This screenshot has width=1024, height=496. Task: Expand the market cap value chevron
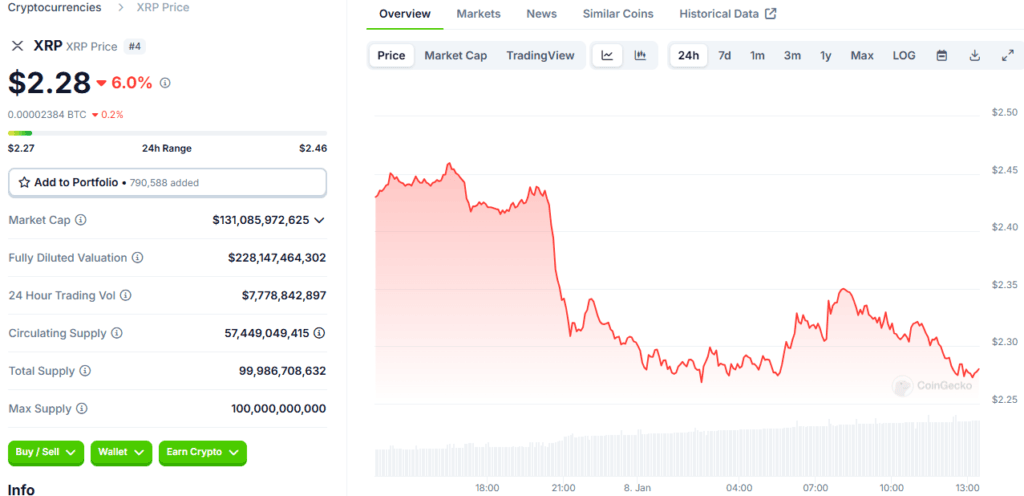coord(319,221)
